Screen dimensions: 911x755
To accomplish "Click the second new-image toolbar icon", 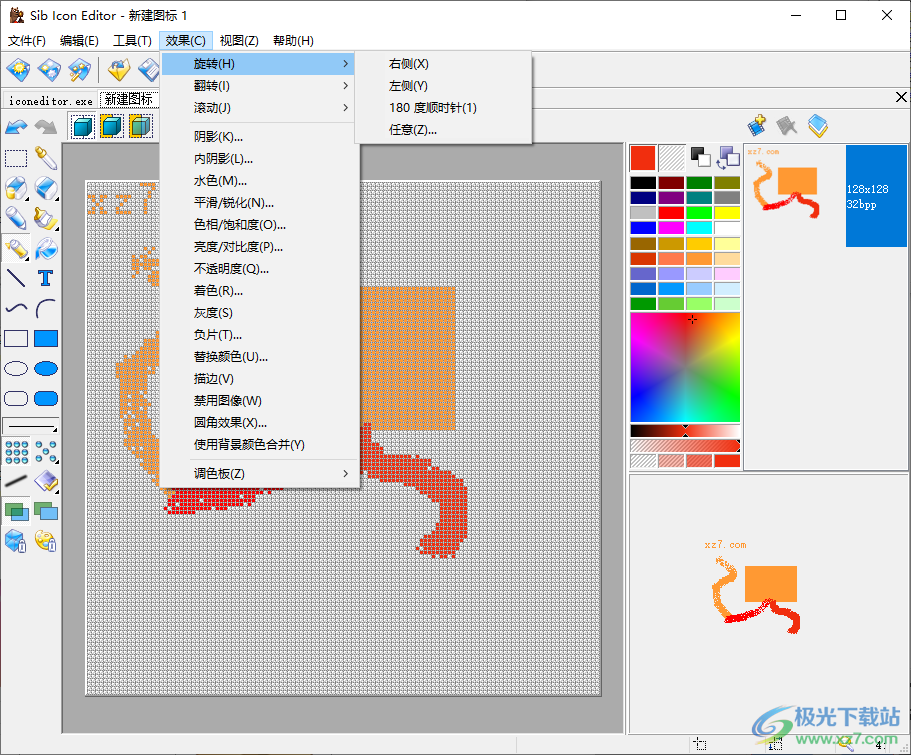I will (x=49, y=70).
